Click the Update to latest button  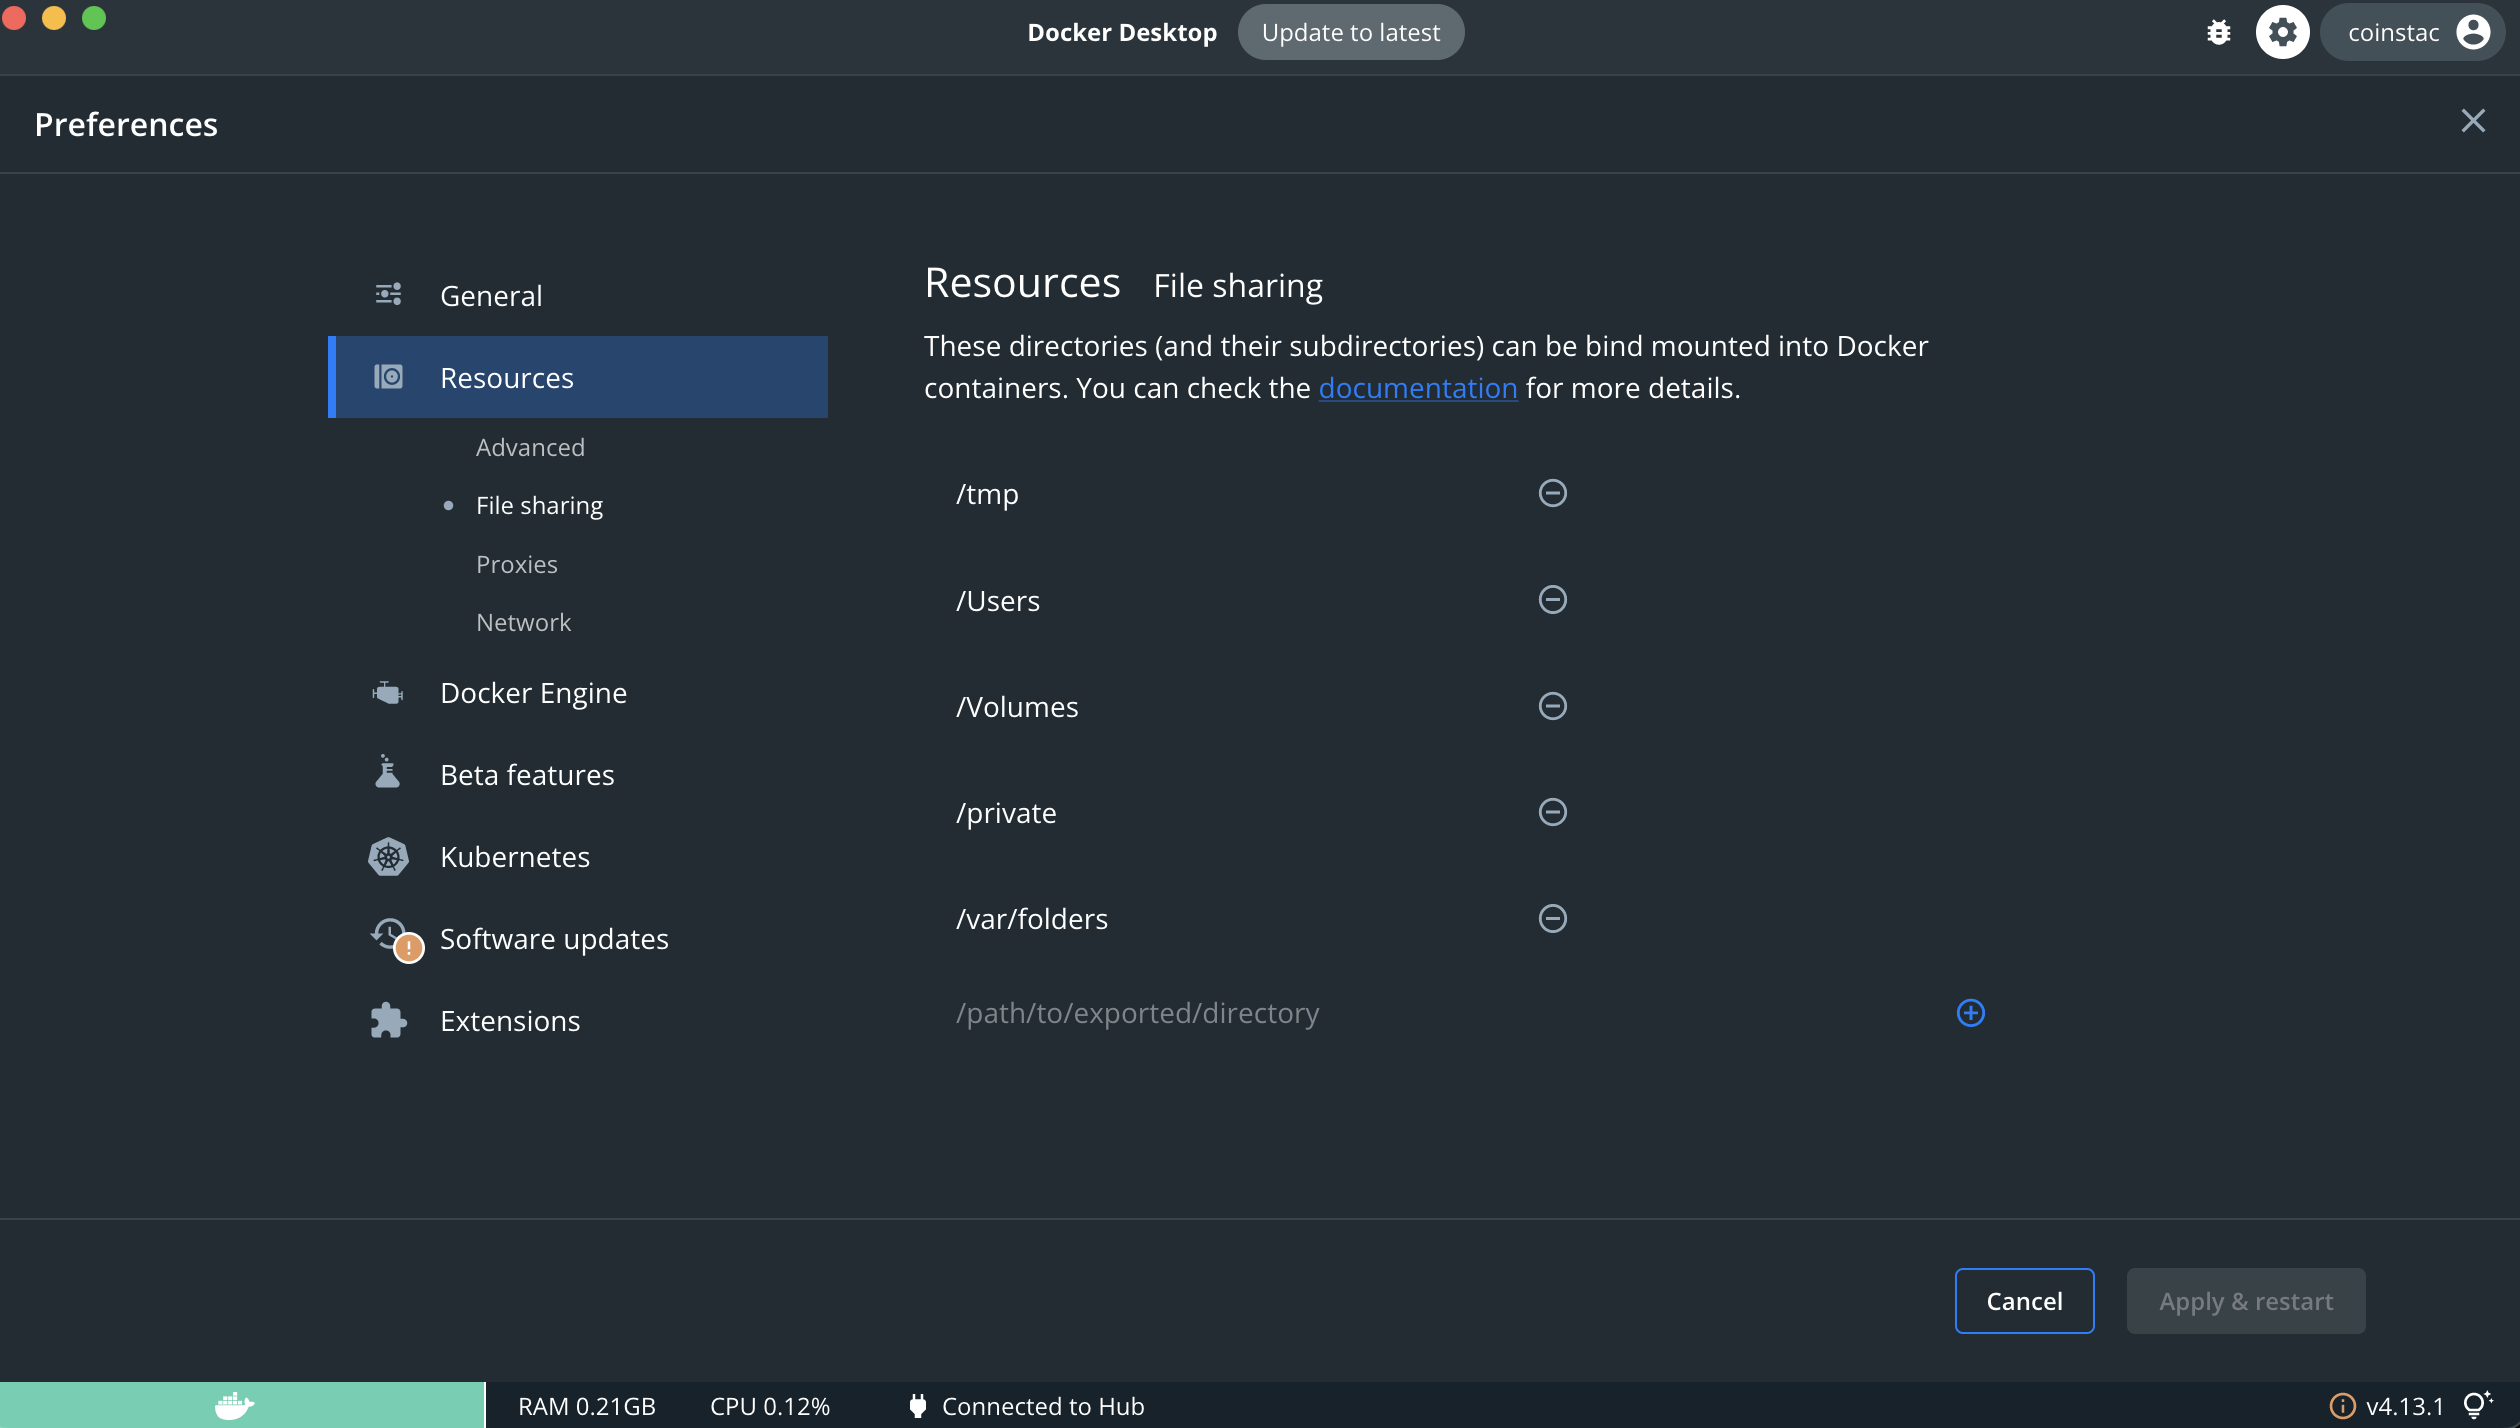point(1351,33)
